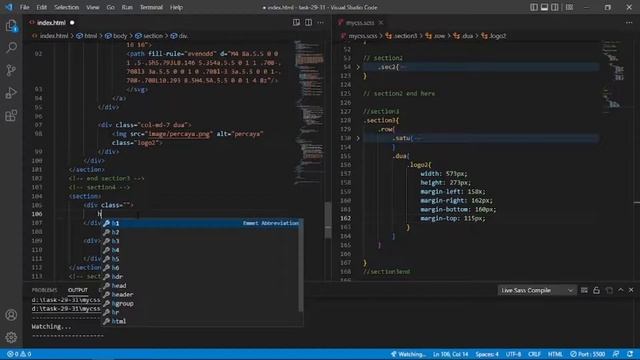Open the Search view in activity bar
The image size is (640, 360).
pyautogui.click(x=11, y=48)
